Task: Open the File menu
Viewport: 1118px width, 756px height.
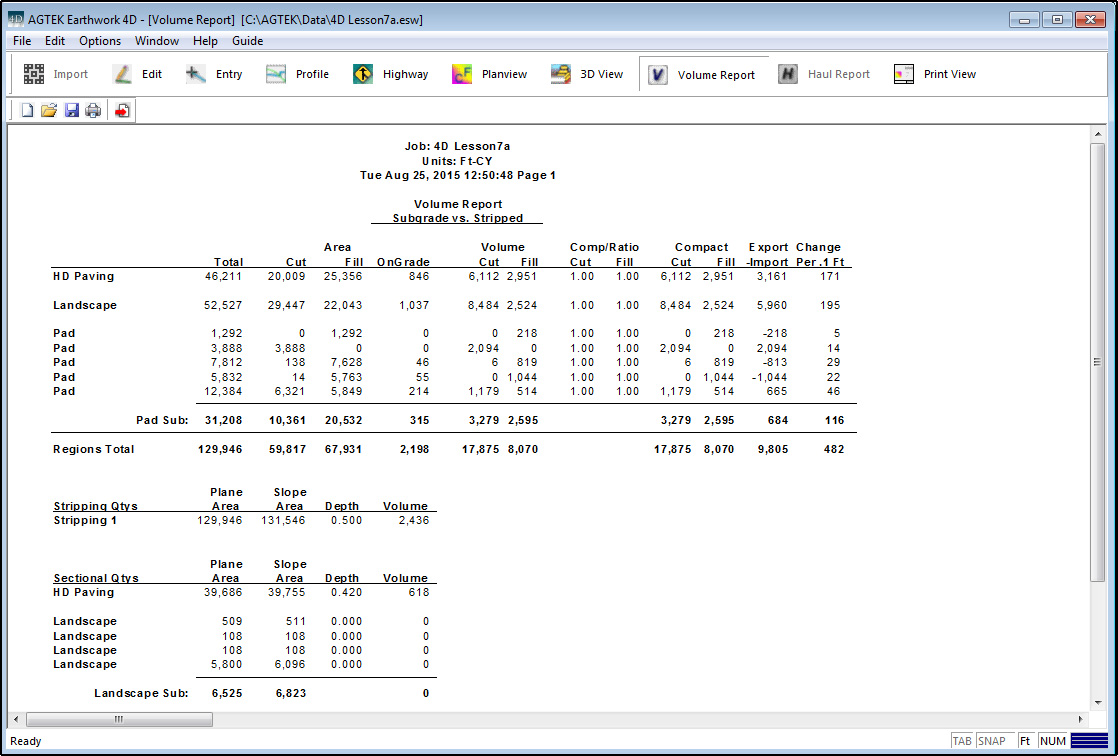Action: point(22,41)
